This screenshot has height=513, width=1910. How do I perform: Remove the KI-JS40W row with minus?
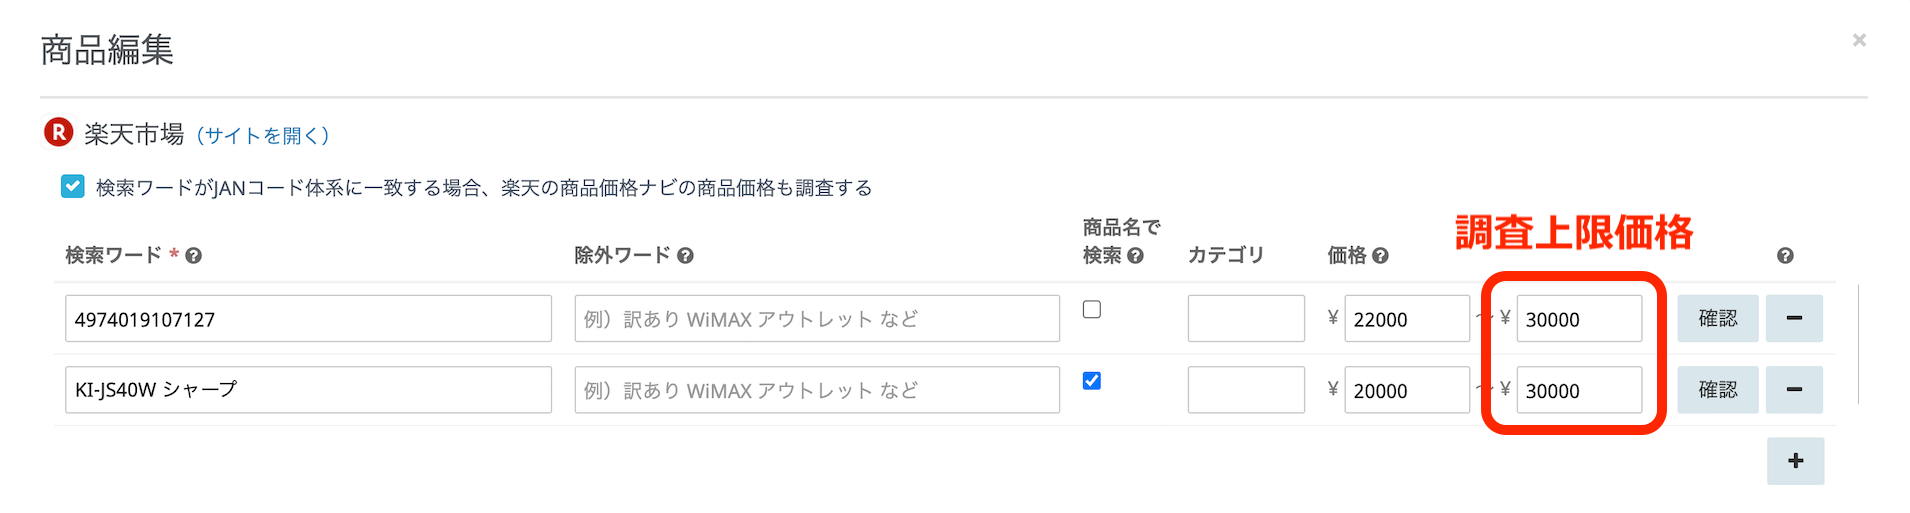[x=1794, y=389]
